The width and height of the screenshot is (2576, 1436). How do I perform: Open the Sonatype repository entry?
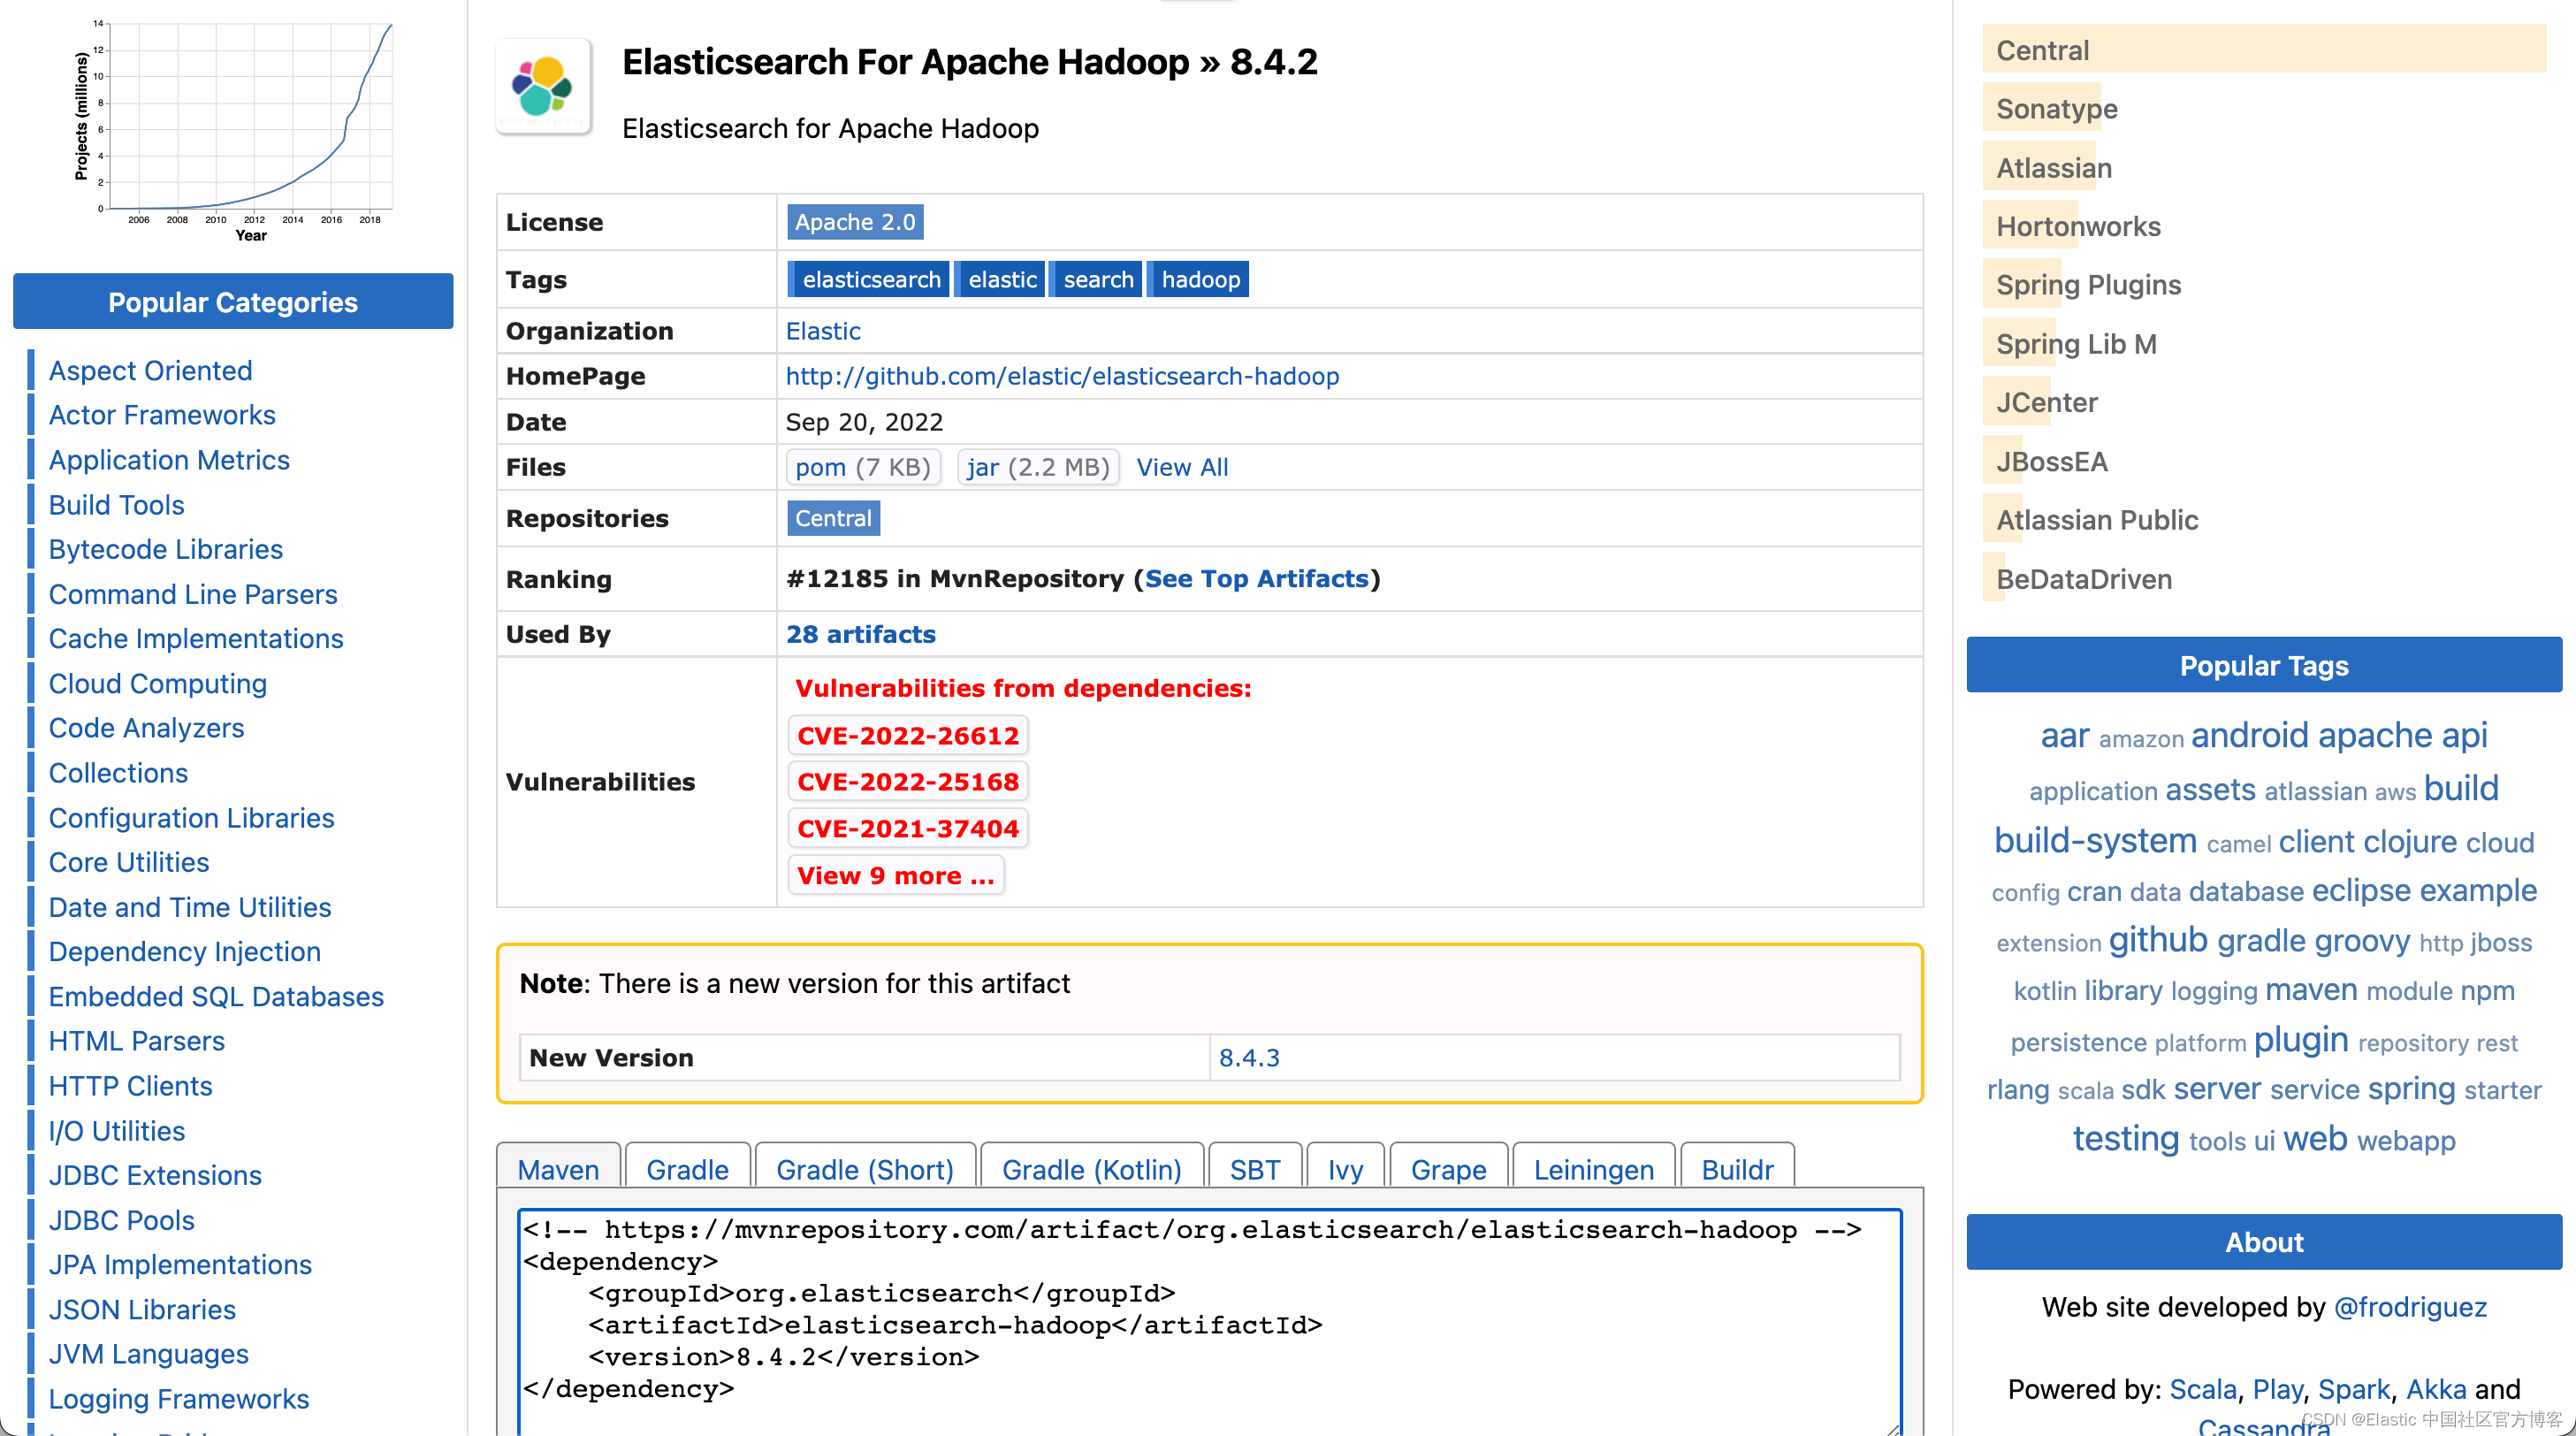[x=2055, y=108]
